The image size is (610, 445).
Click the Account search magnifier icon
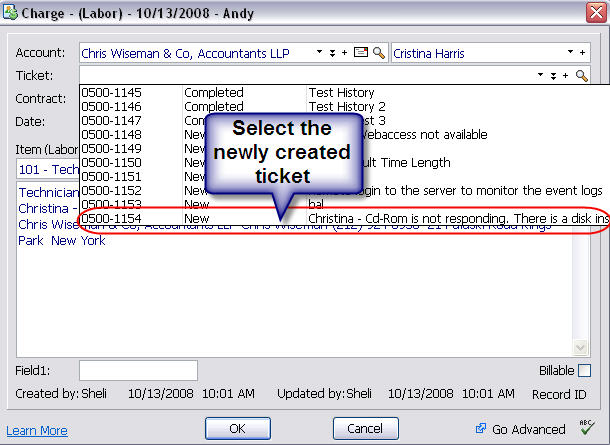coord(379,52)
